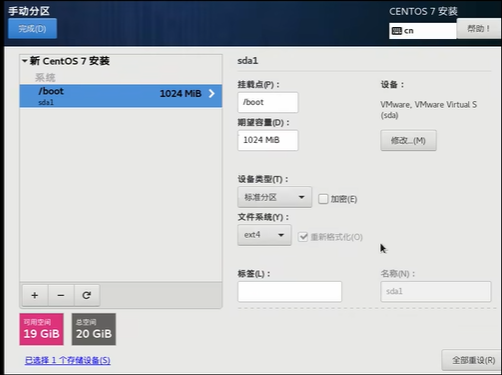
Task: Select the /boot sda1 partition entry
Action: pyautogui.click(x=121, y=96)
